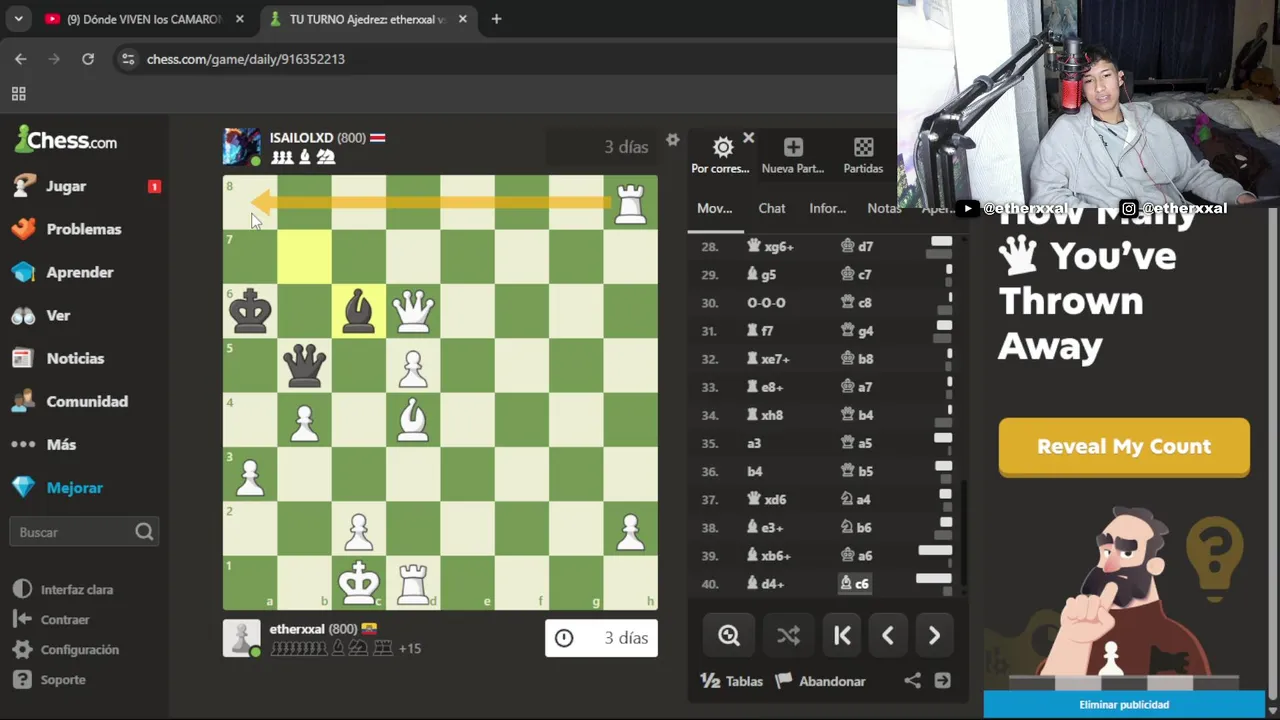The image size is (1280, 720).
Task: Jump to the first move
Action: coord(842,636)
